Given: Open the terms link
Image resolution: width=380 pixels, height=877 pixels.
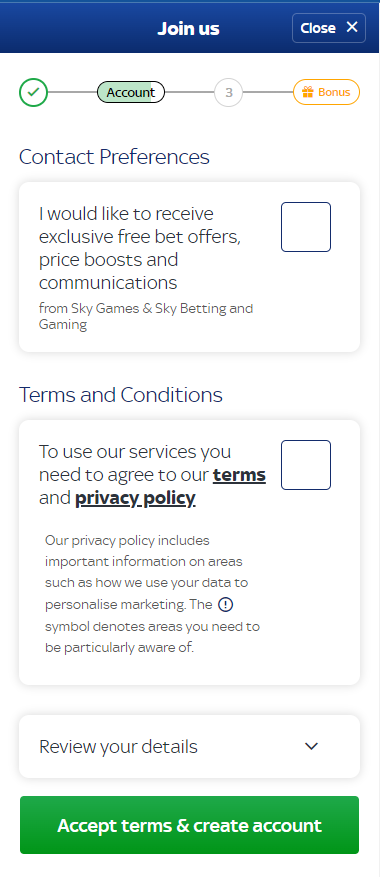Looking at the screenshot, I should [240, 475].
